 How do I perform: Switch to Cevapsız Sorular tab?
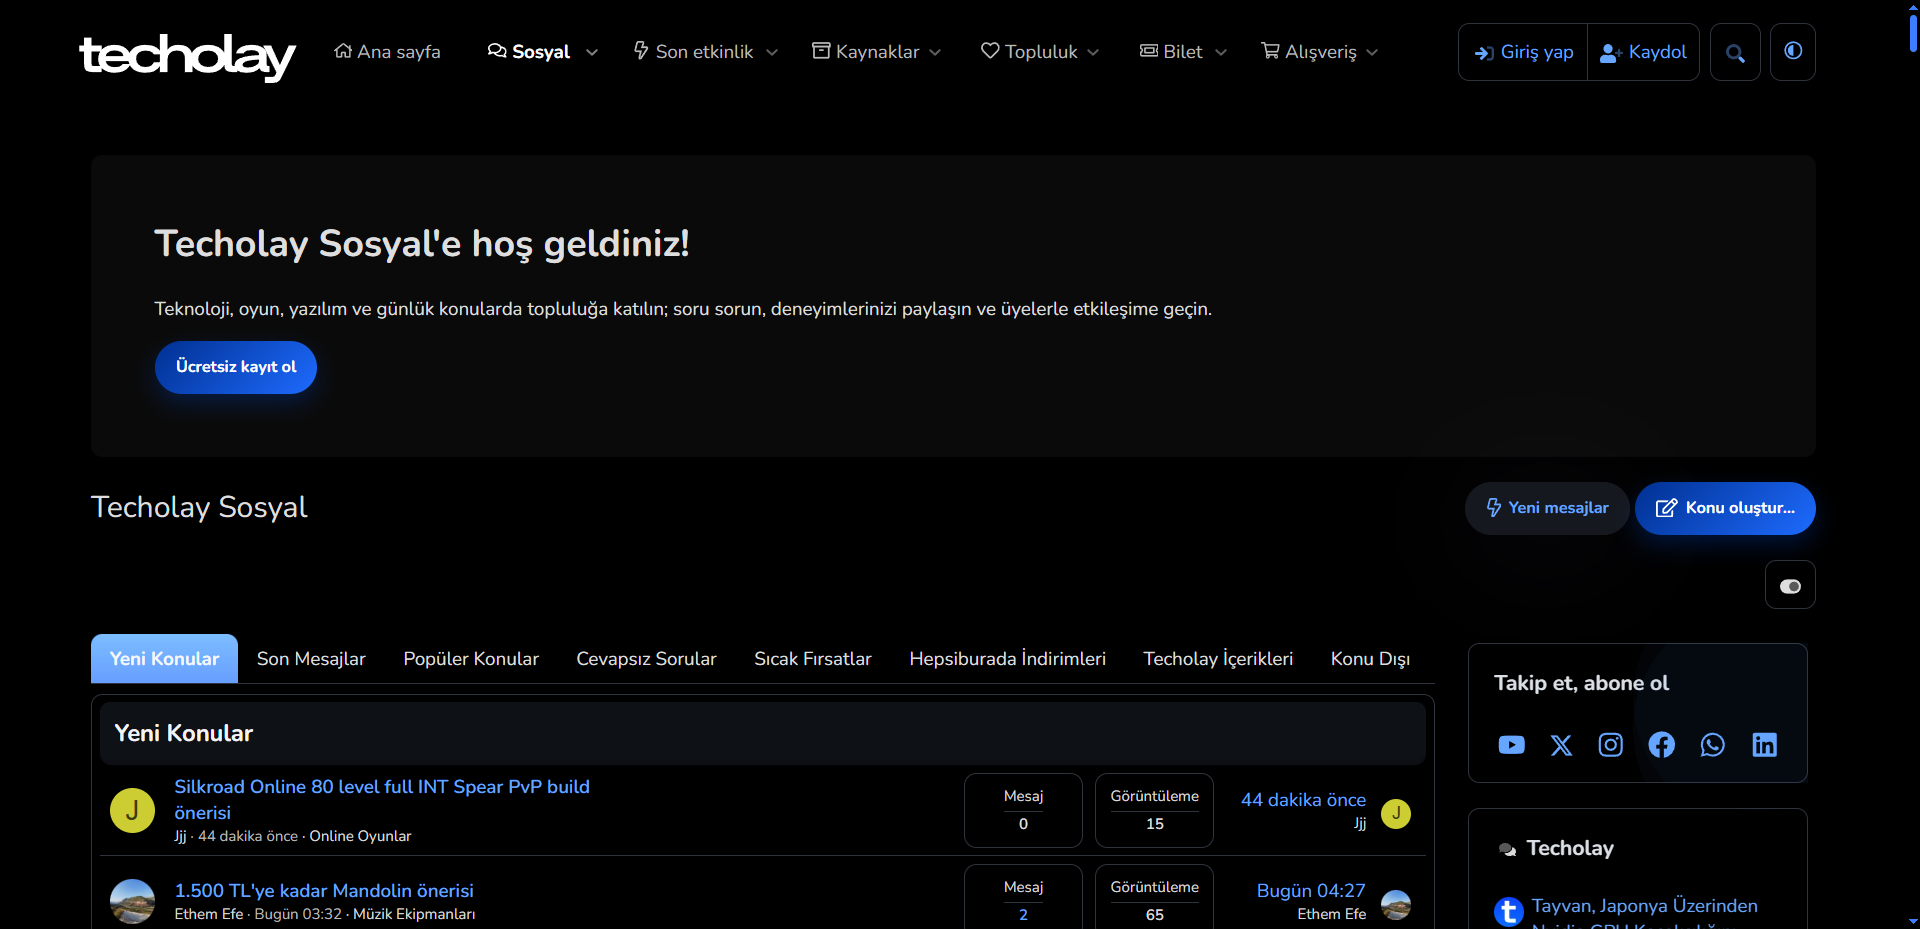[x=646, y=659]
